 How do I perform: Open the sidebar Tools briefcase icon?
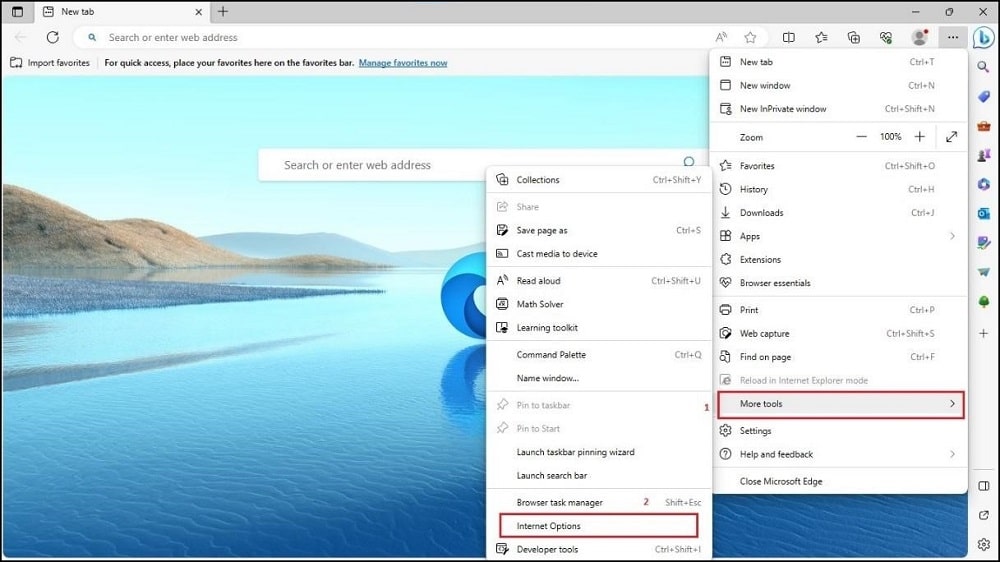pyautogui.click(x=983, y=126)
